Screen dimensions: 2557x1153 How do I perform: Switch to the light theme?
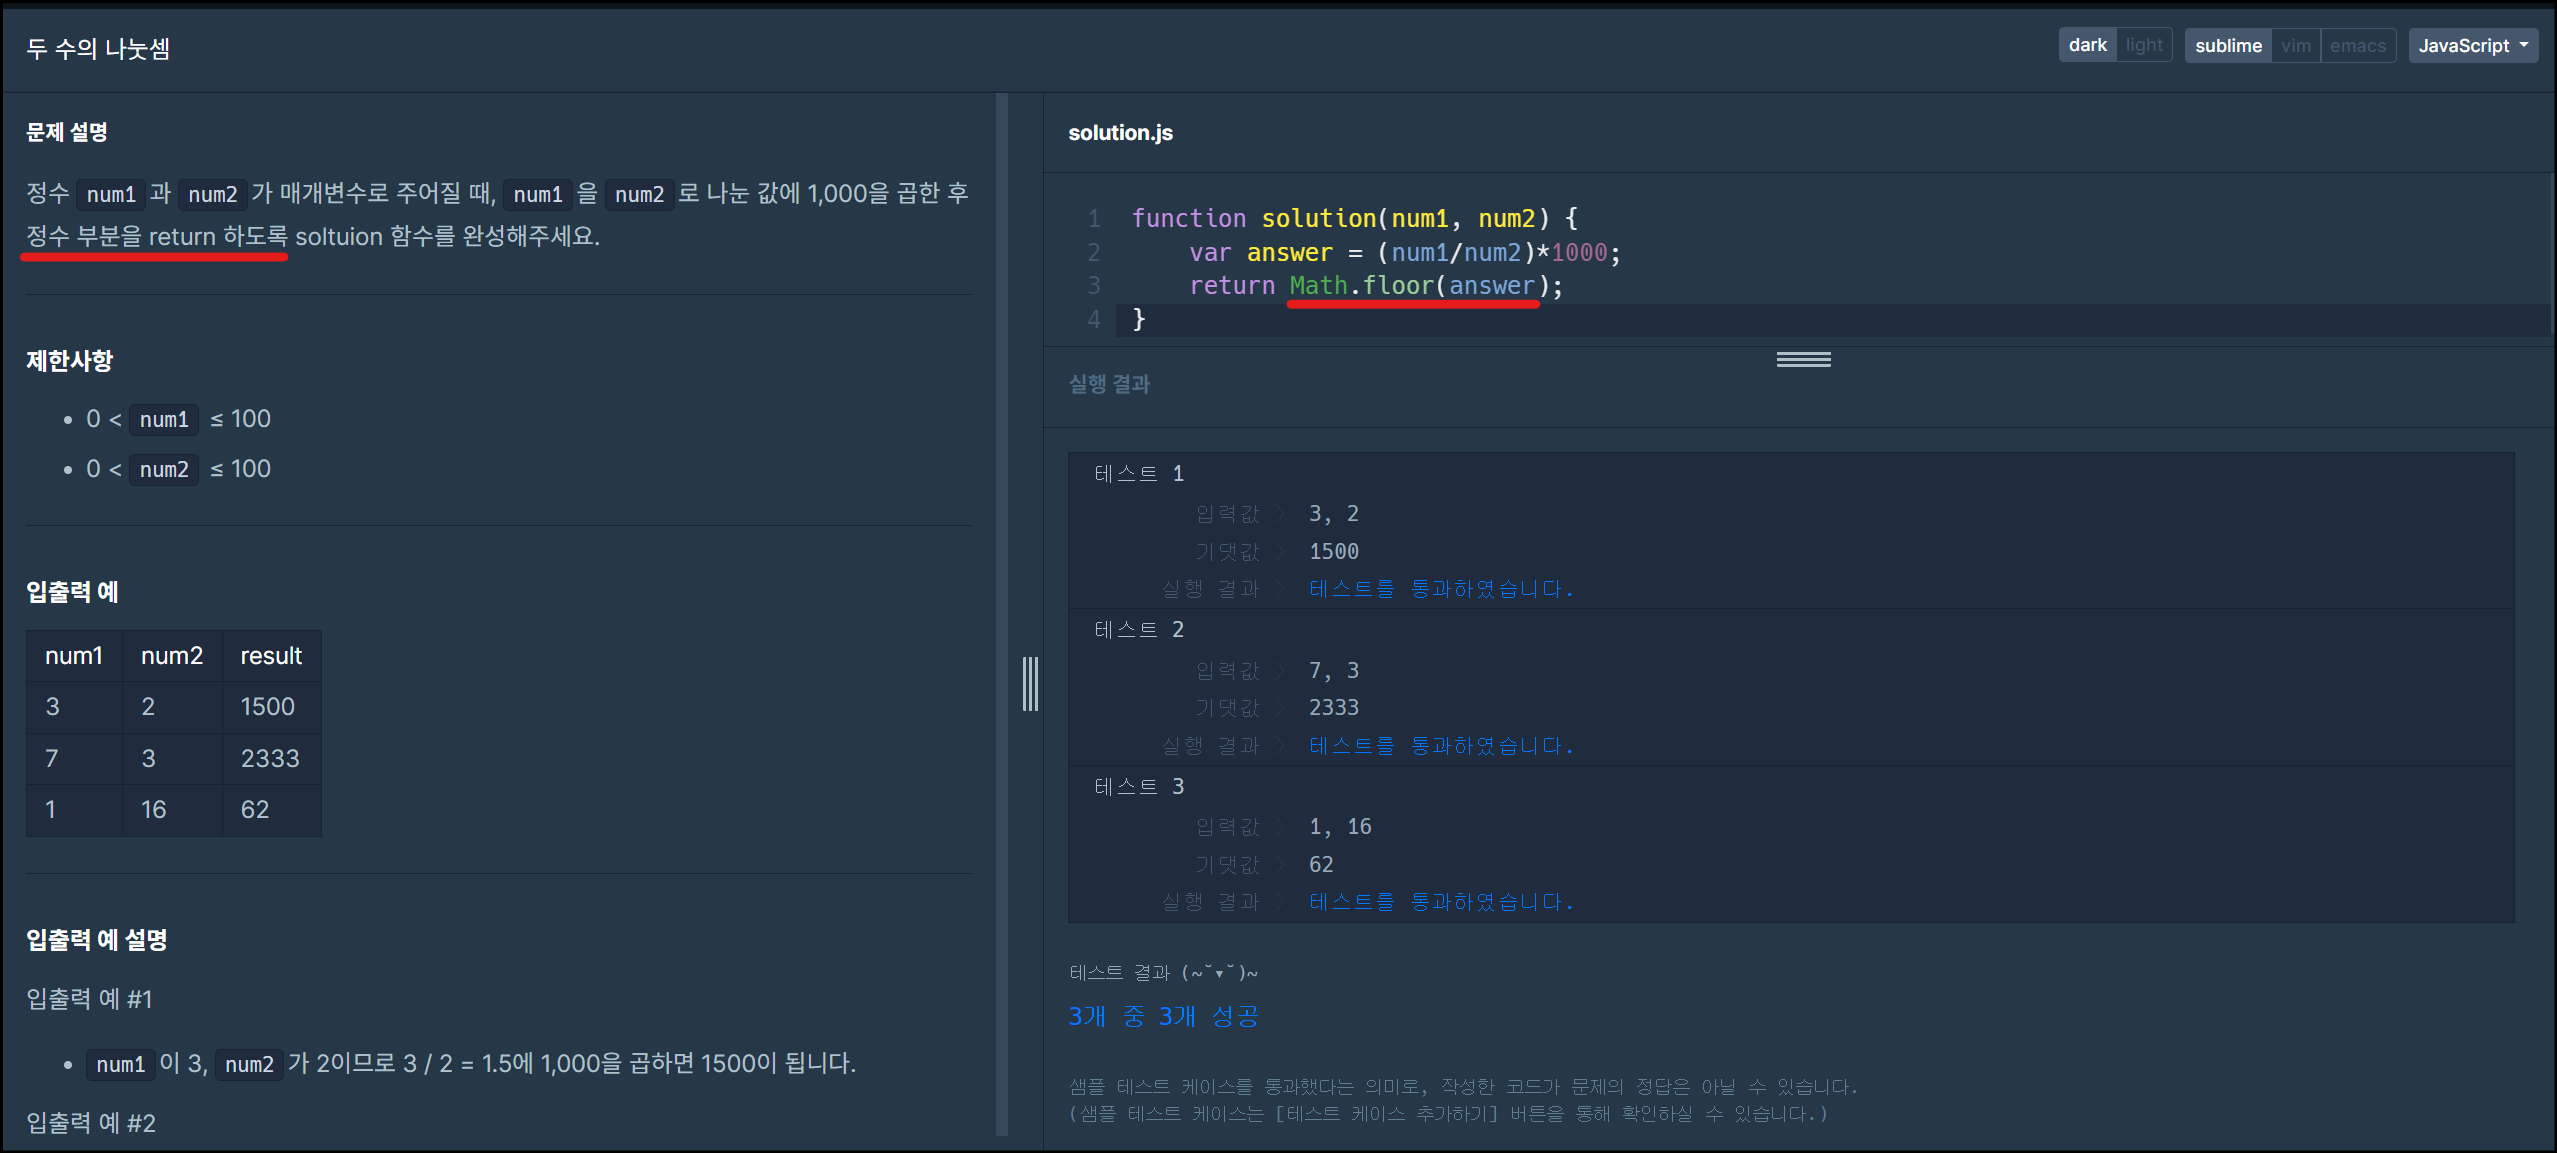pyautogui.click(x=2143, y=45)
